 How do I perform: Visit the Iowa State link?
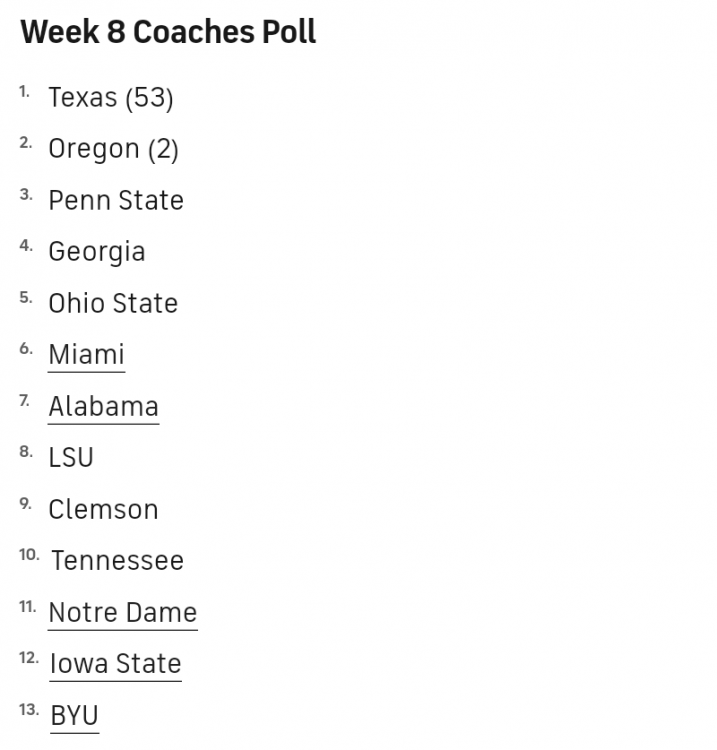coord(115,664)
